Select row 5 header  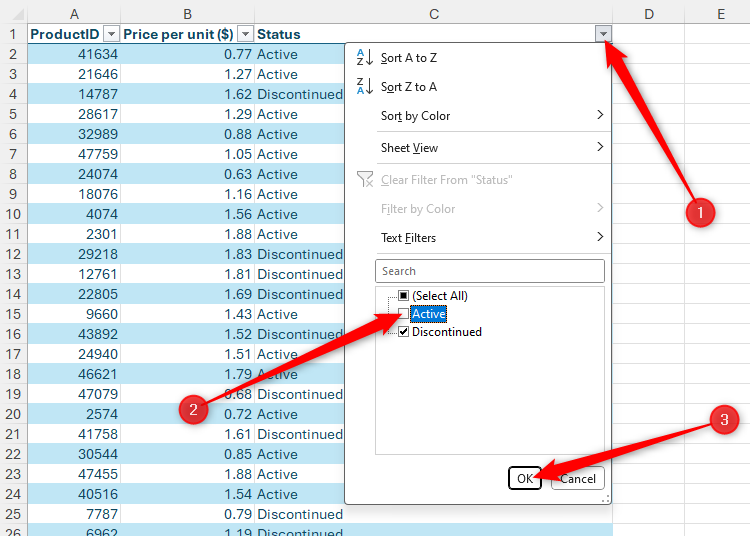13,114
